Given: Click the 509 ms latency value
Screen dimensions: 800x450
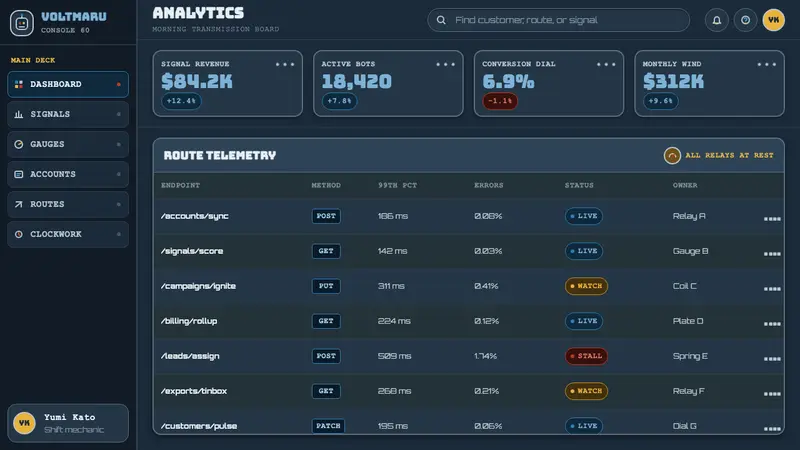Looking at the screenshot, I should click(x=394, y=356).
